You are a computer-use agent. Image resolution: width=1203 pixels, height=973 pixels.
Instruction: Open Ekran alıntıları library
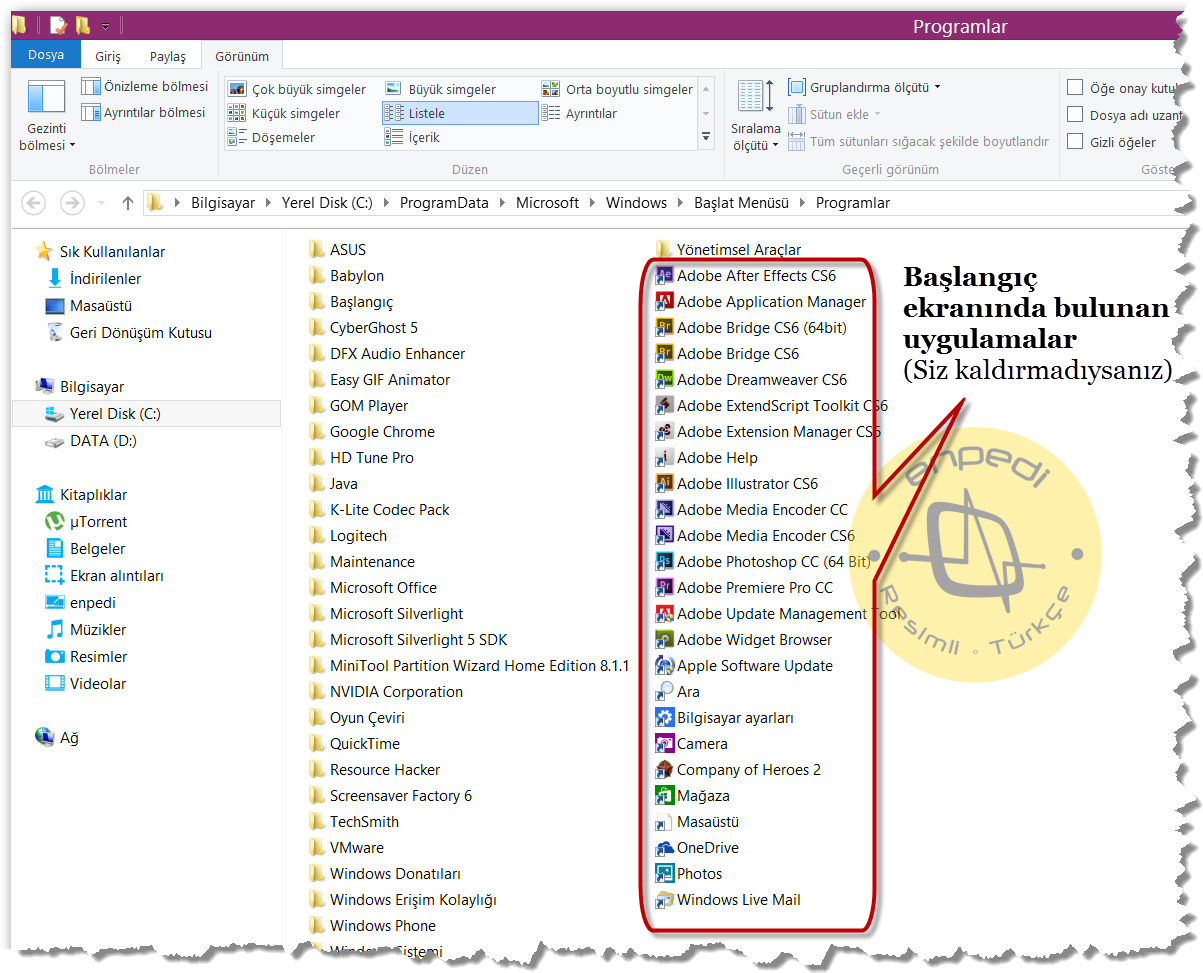(x=105, y=576)
